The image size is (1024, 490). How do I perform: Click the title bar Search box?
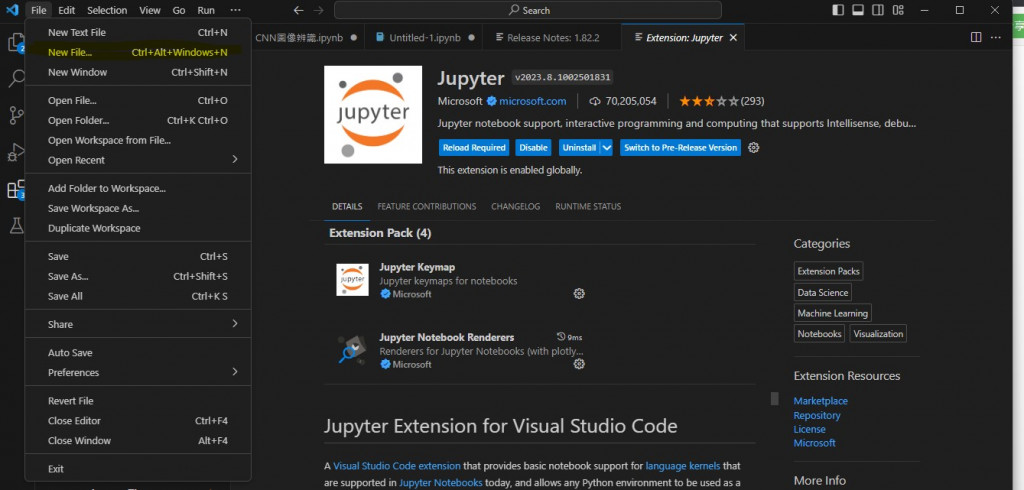[528, 10]
